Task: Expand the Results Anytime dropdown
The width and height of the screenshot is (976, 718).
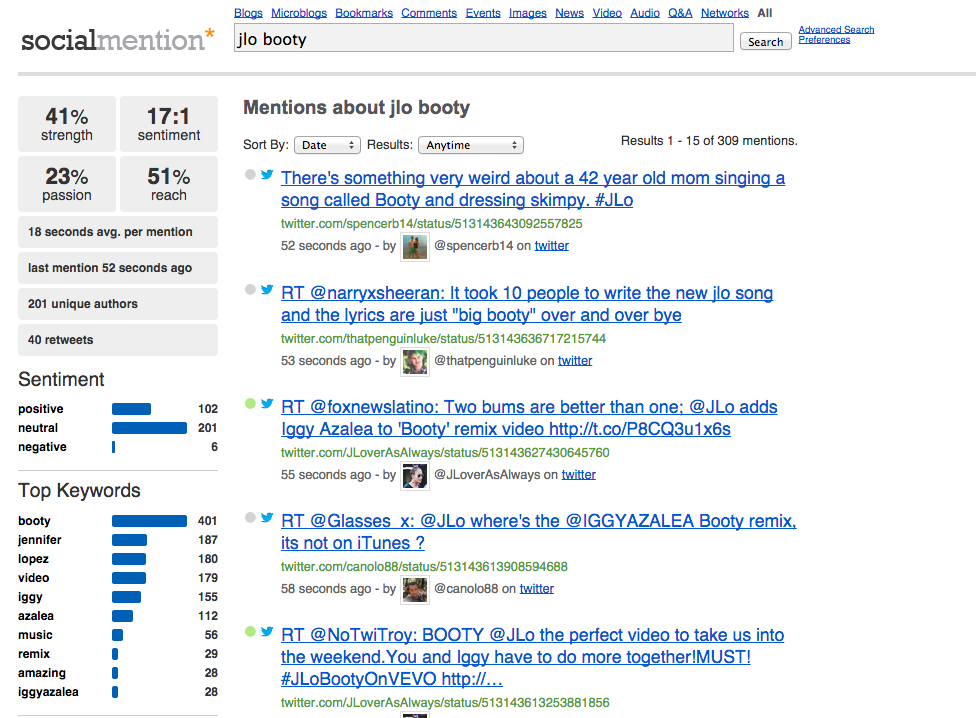Action: coord(470,145)
